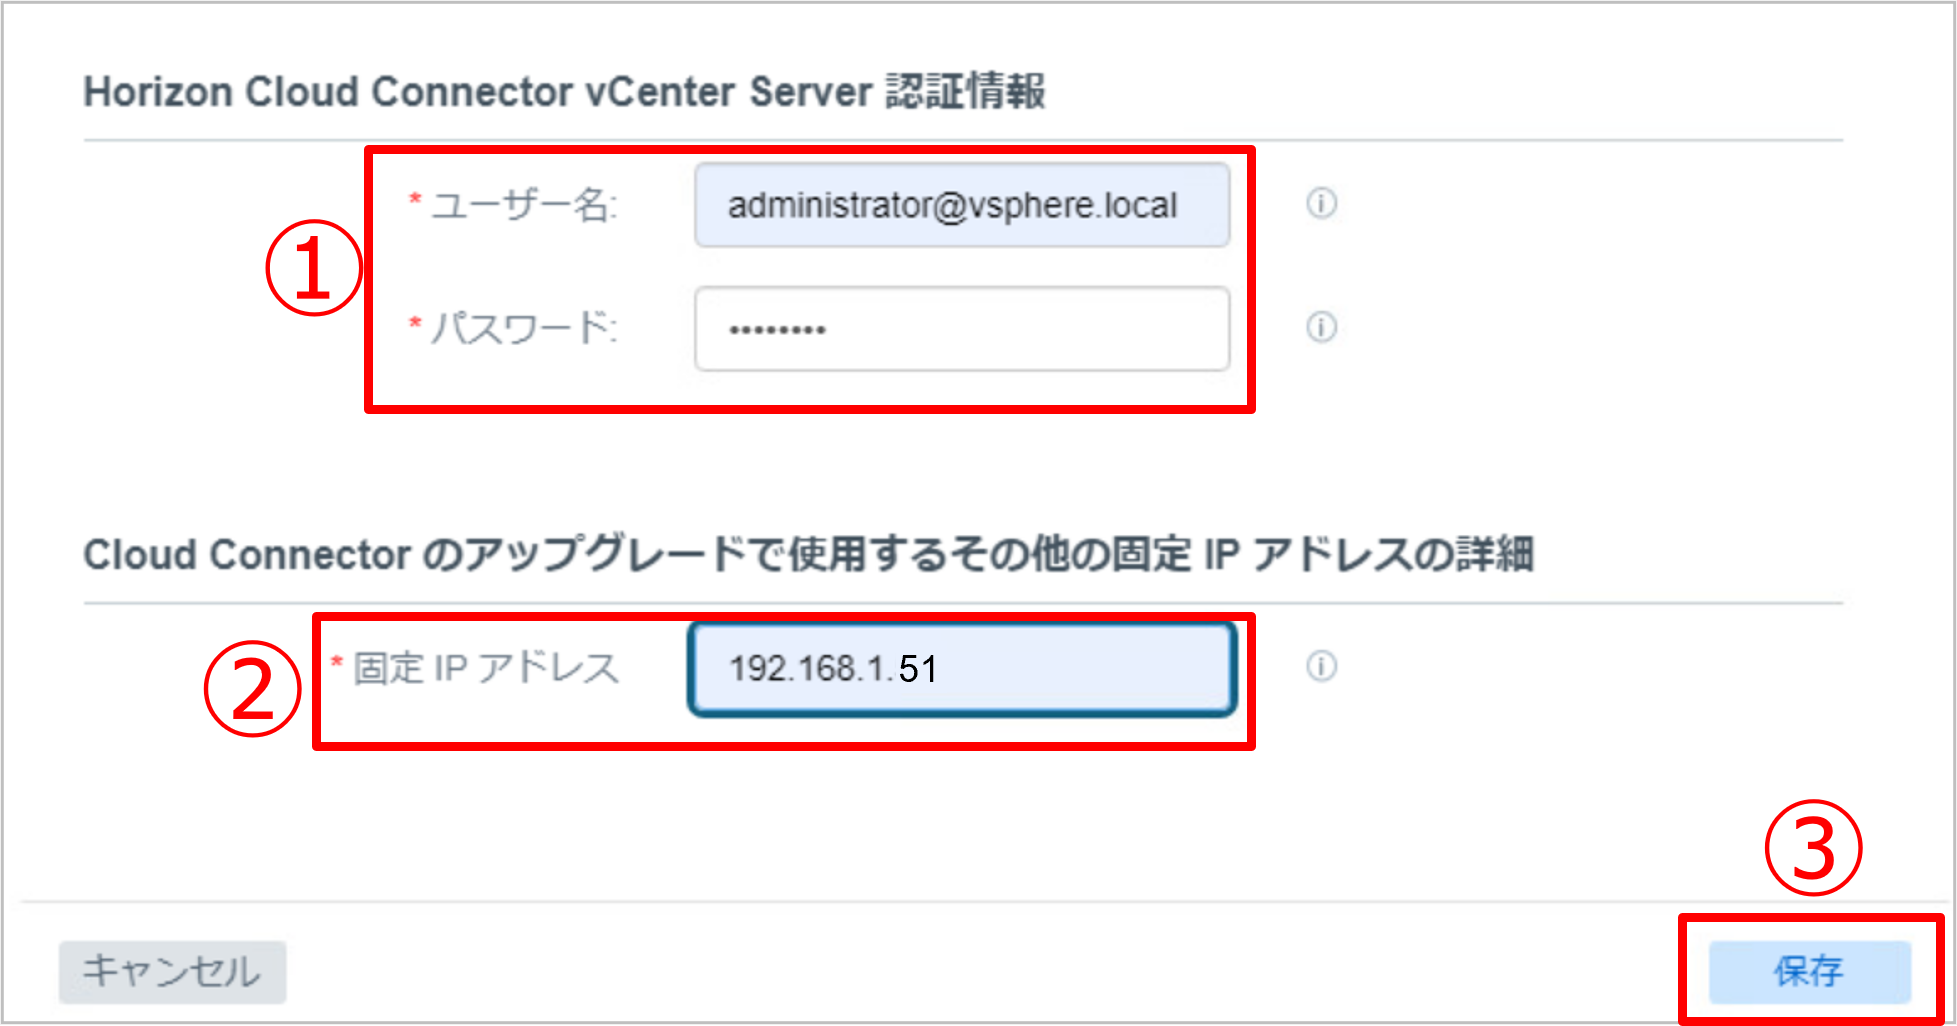Click the Horizon Cloud Connector vCenter Server 認証情報 heading
Screen dimensions: 1957x1026
point(564,91)
